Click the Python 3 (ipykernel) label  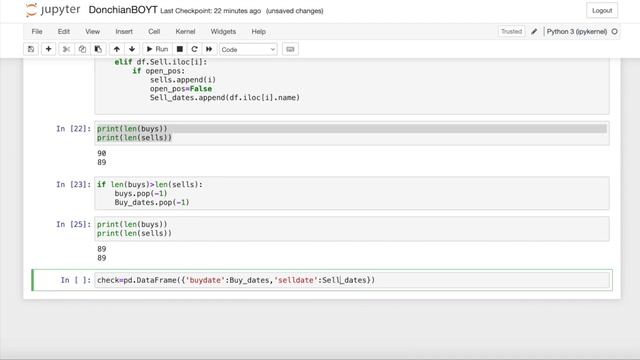pyautogui.click(x=576, y=31)
